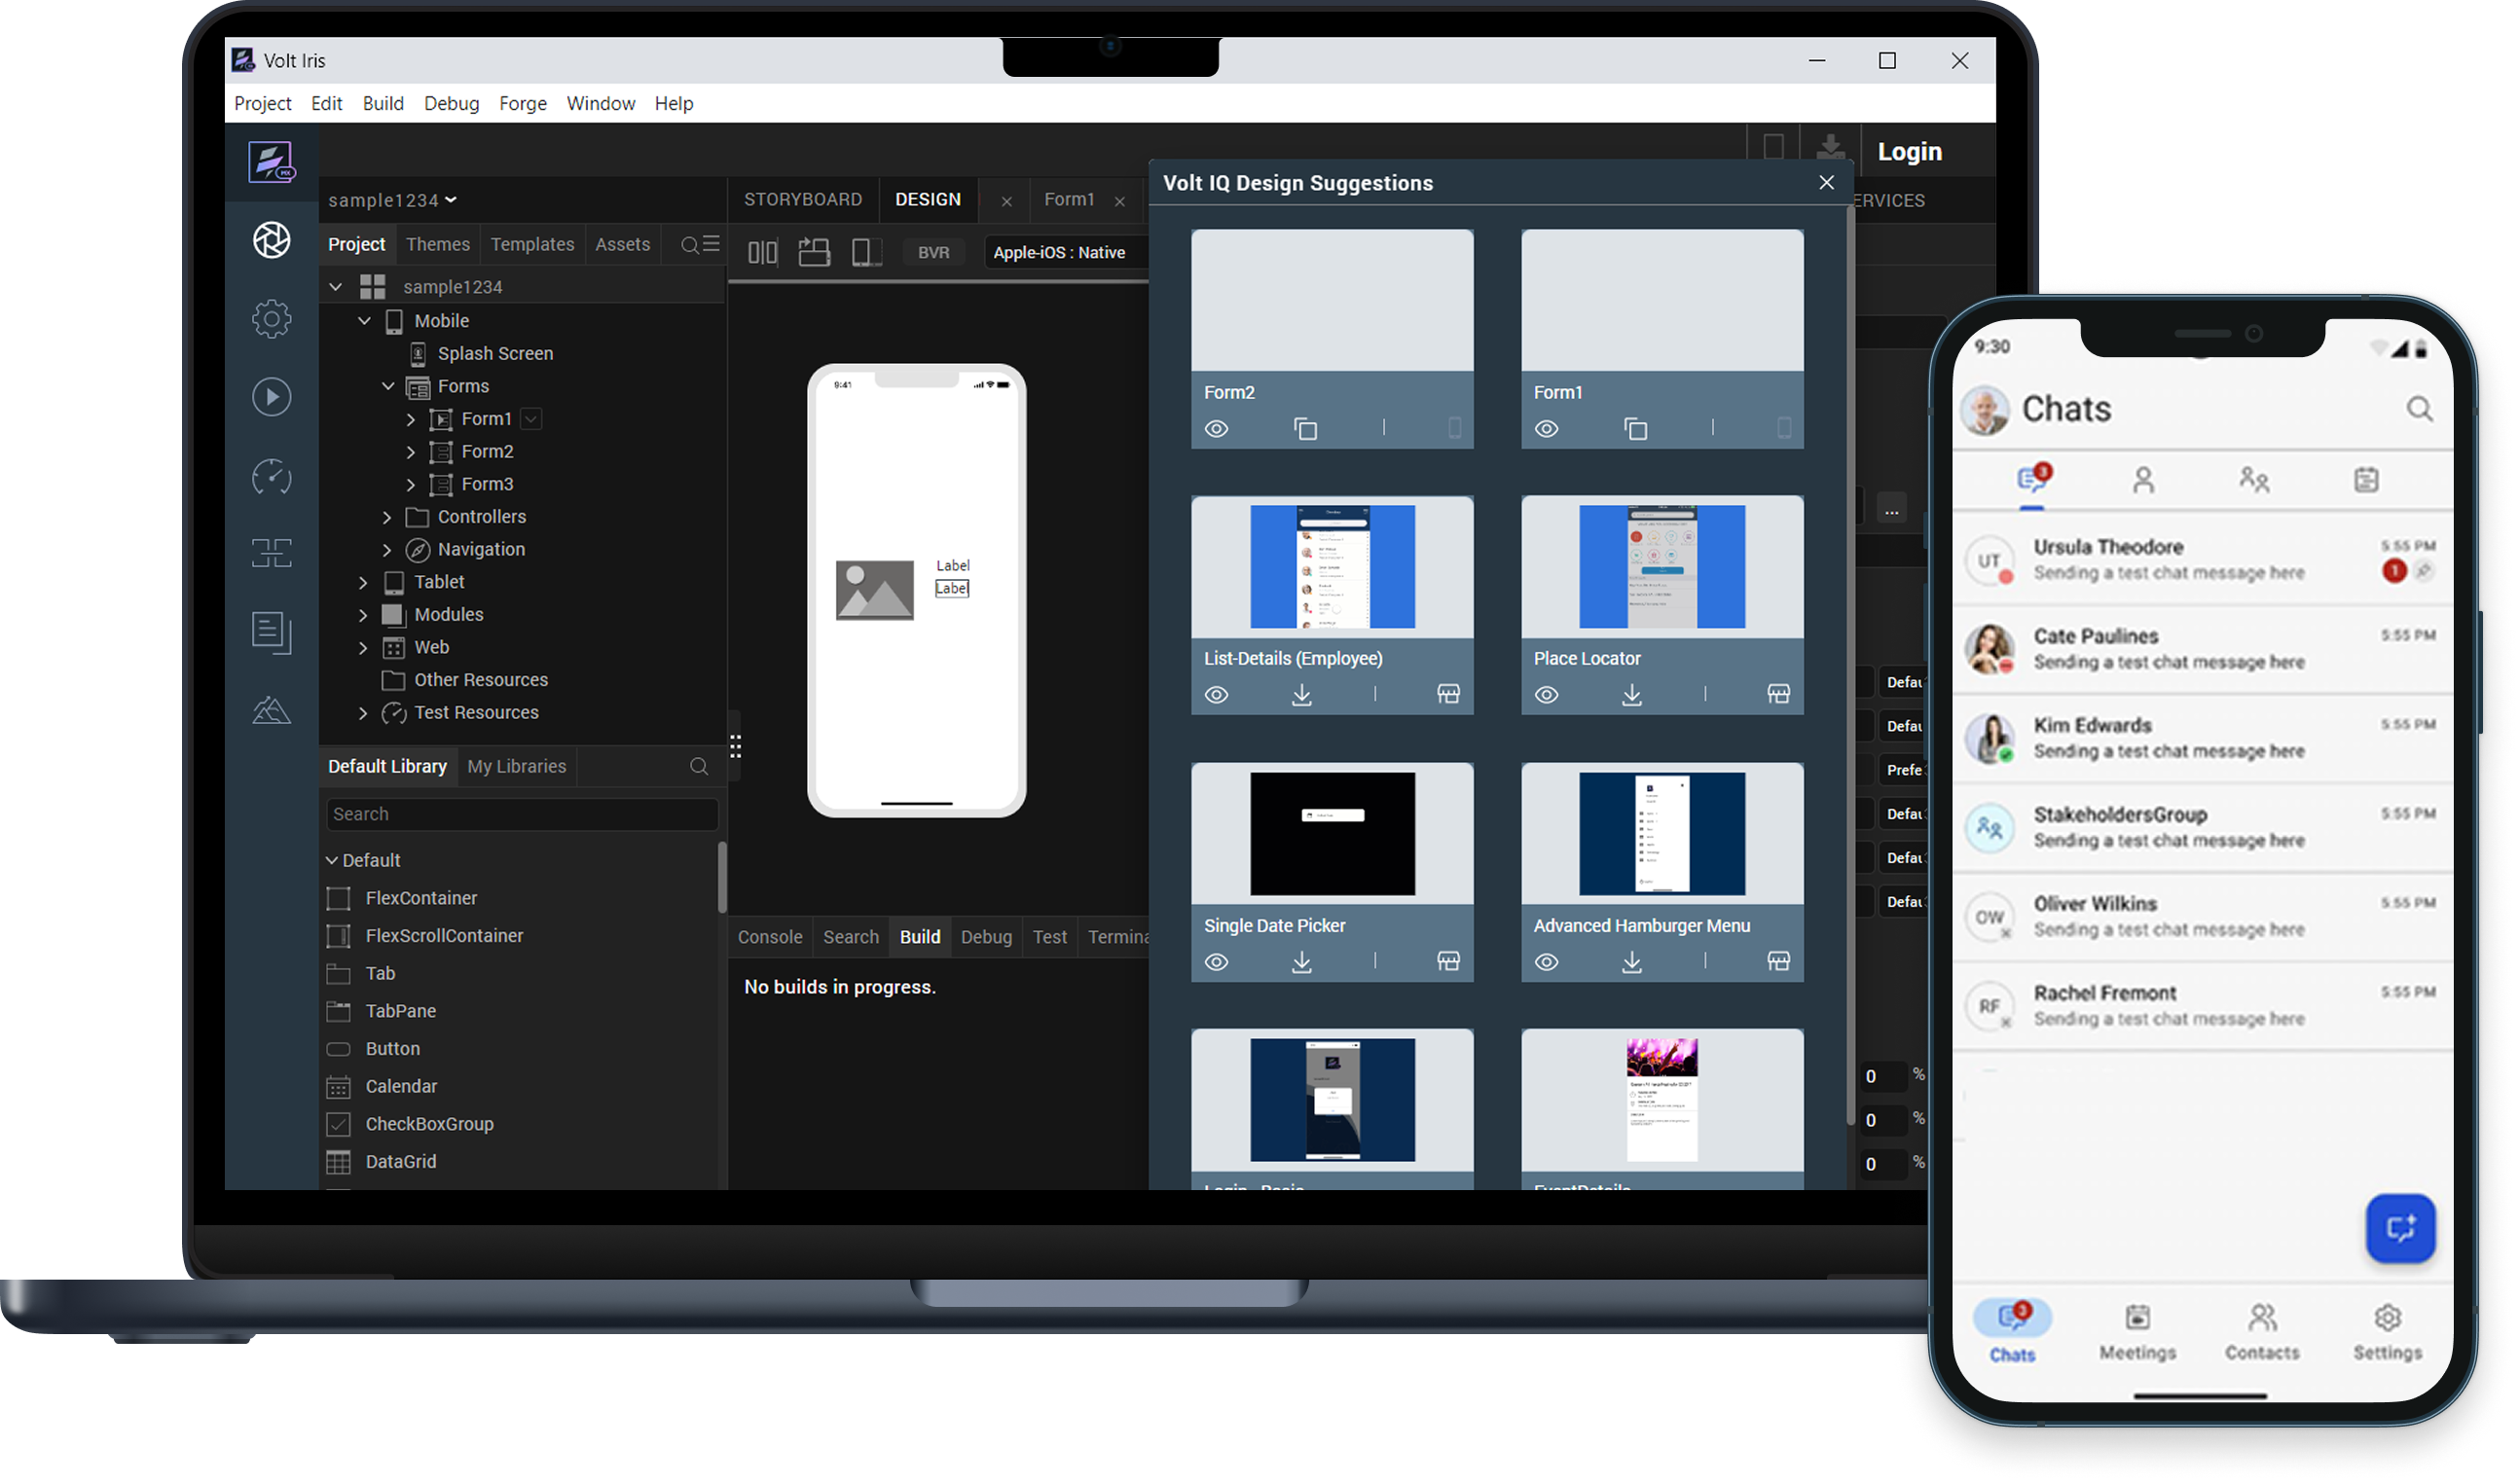This screenshot has width=2520, height=1483.
Task: Collapse the Forms node in project tree
Action: click(x=388, y=386)
